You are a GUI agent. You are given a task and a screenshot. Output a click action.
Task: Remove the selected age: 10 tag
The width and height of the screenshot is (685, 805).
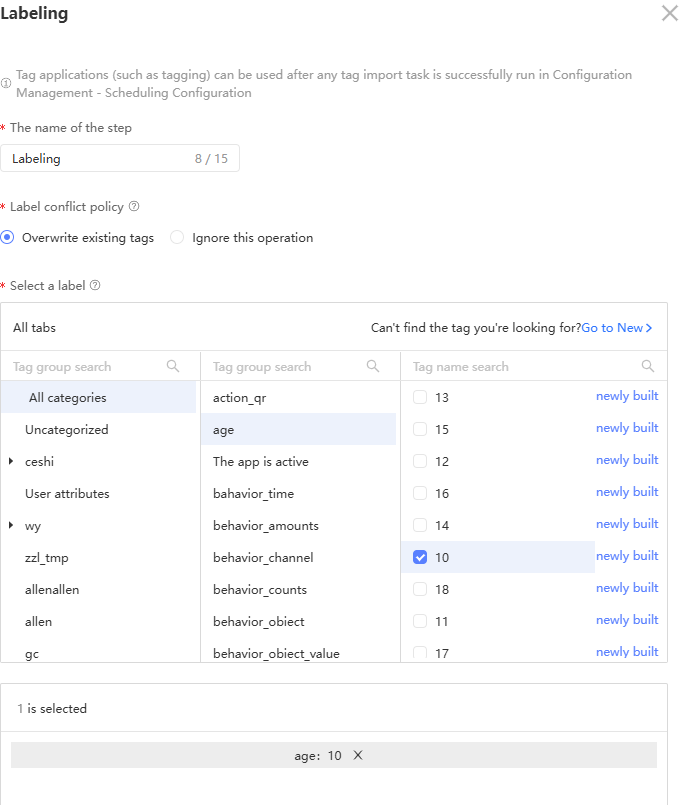(x=358, y=755)
